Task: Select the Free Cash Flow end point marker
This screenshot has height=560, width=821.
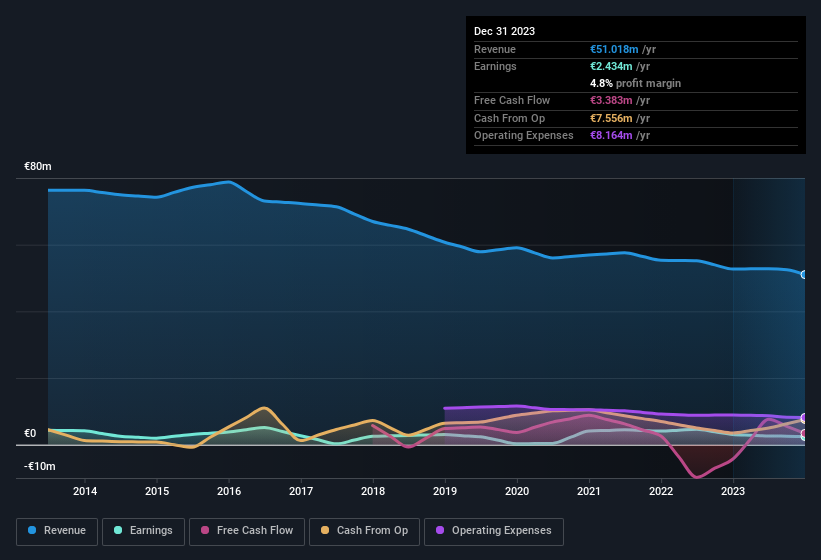Action: click(804, 433)
